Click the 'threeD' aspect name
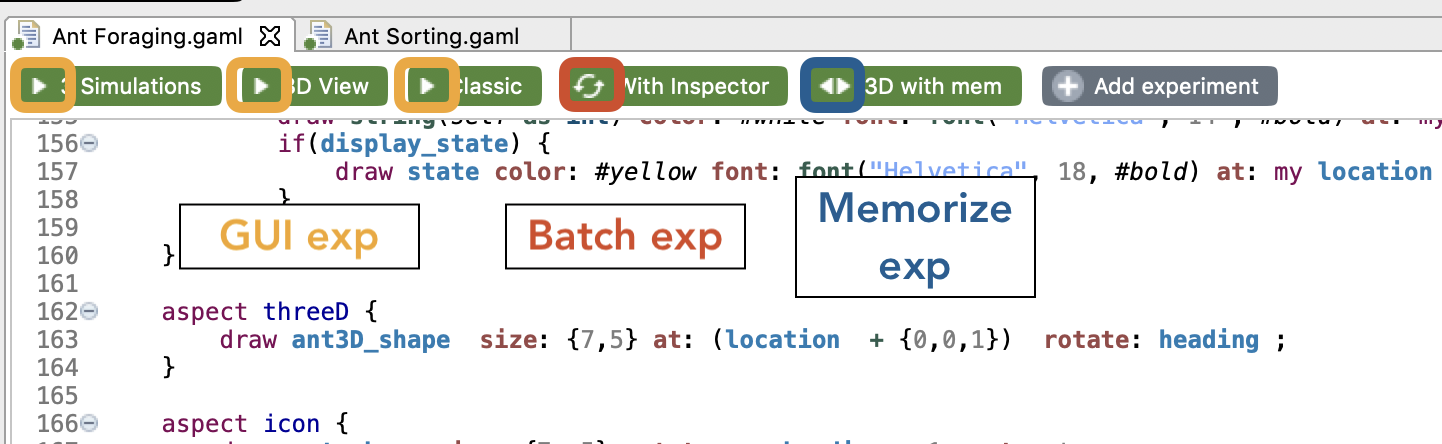Image resolution: width=1442 pixels, height=444 pixels. click(x=306, y=311)
